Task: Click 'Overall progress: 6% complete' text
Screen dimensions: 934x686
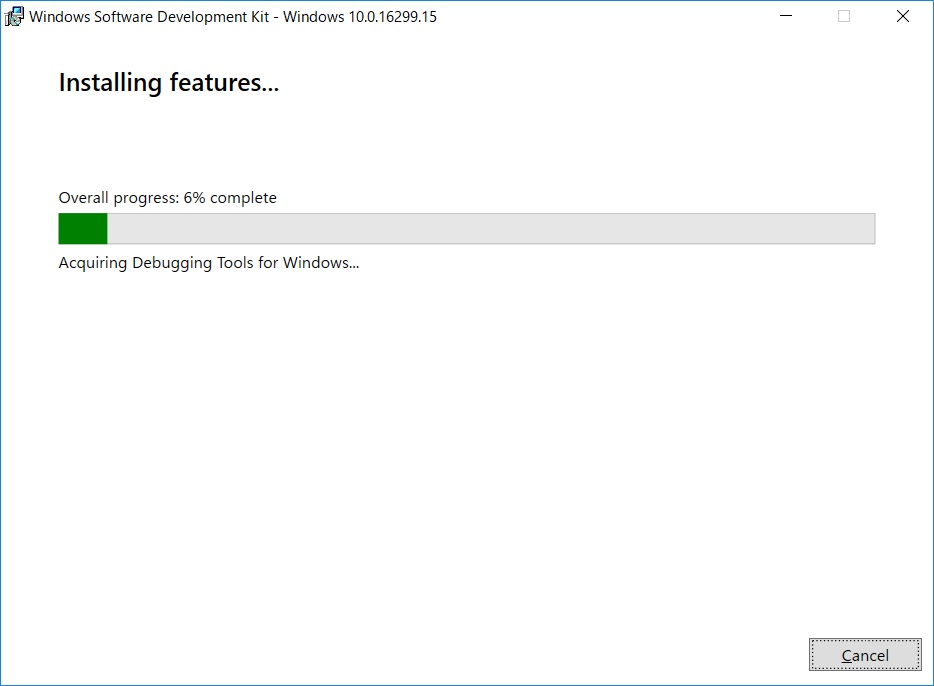Action: 167,198
